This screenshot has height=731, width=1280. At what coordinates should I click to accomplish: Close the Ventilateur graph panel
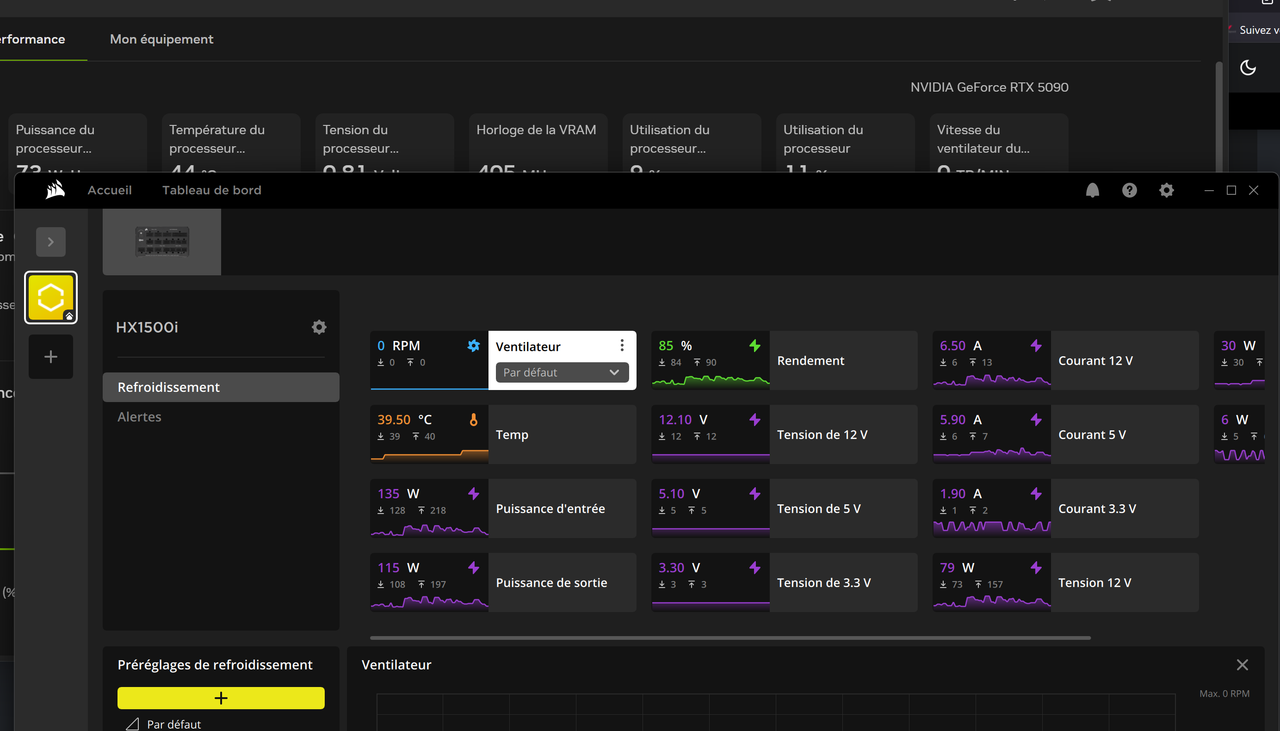[1242, 665]
